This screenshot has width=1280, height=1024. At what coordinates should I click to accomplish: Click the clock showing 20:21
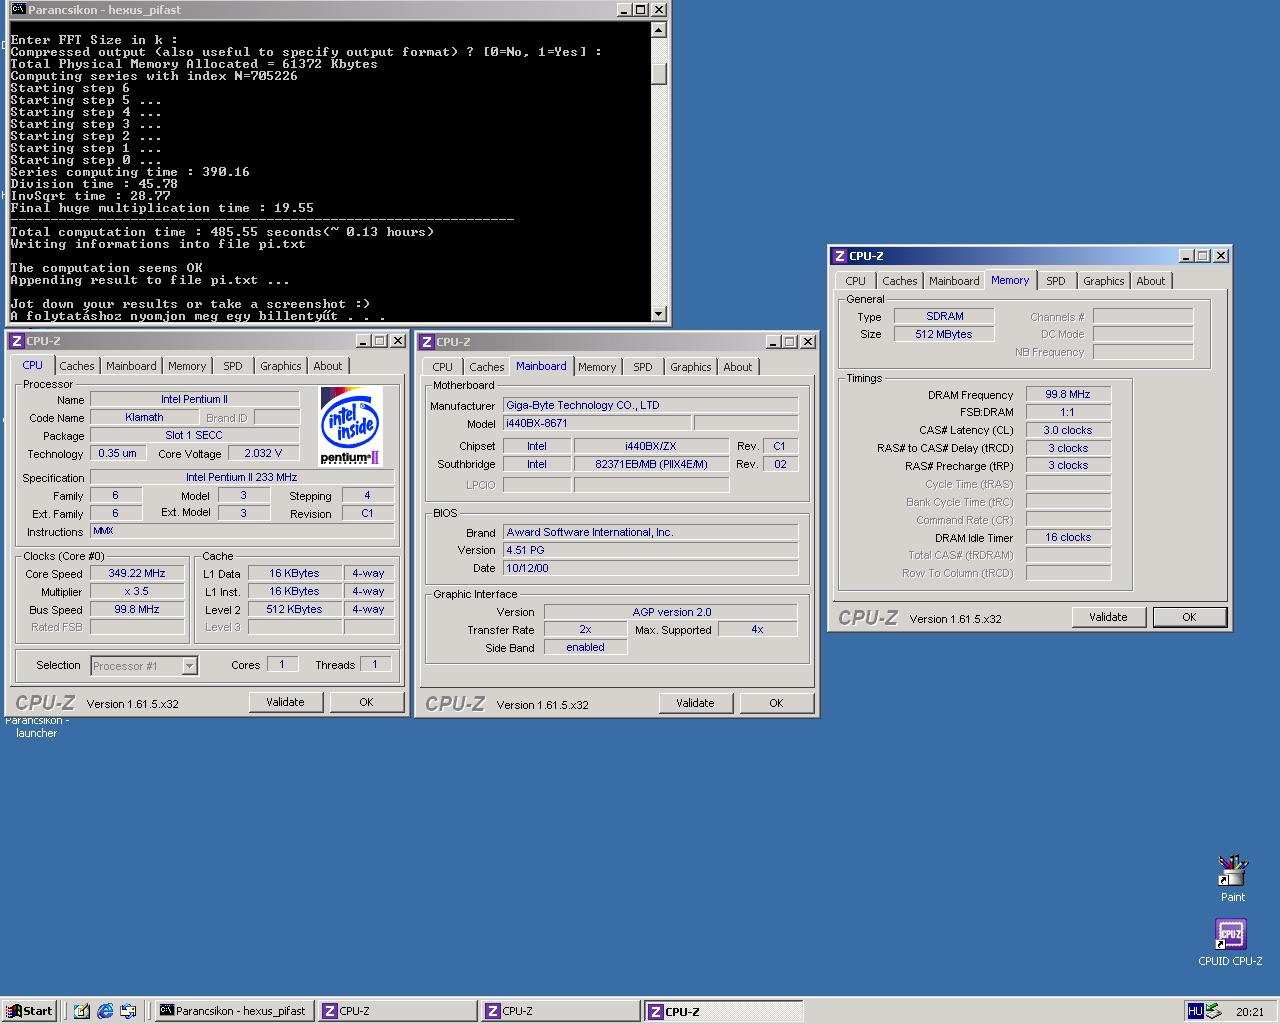tap(1250, 1012)
